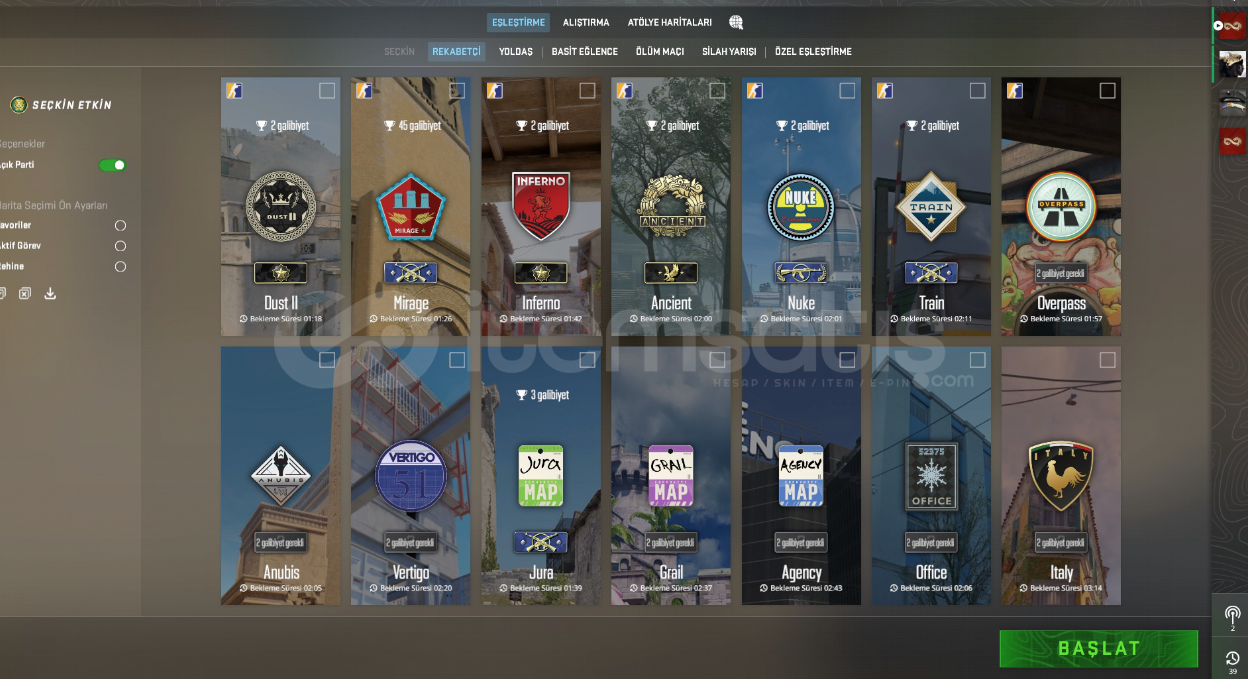The image size is (1248, 679).
Task: Click the Vertigo 51 map badge
Action: pyautogui.click(x=411, y=476)
